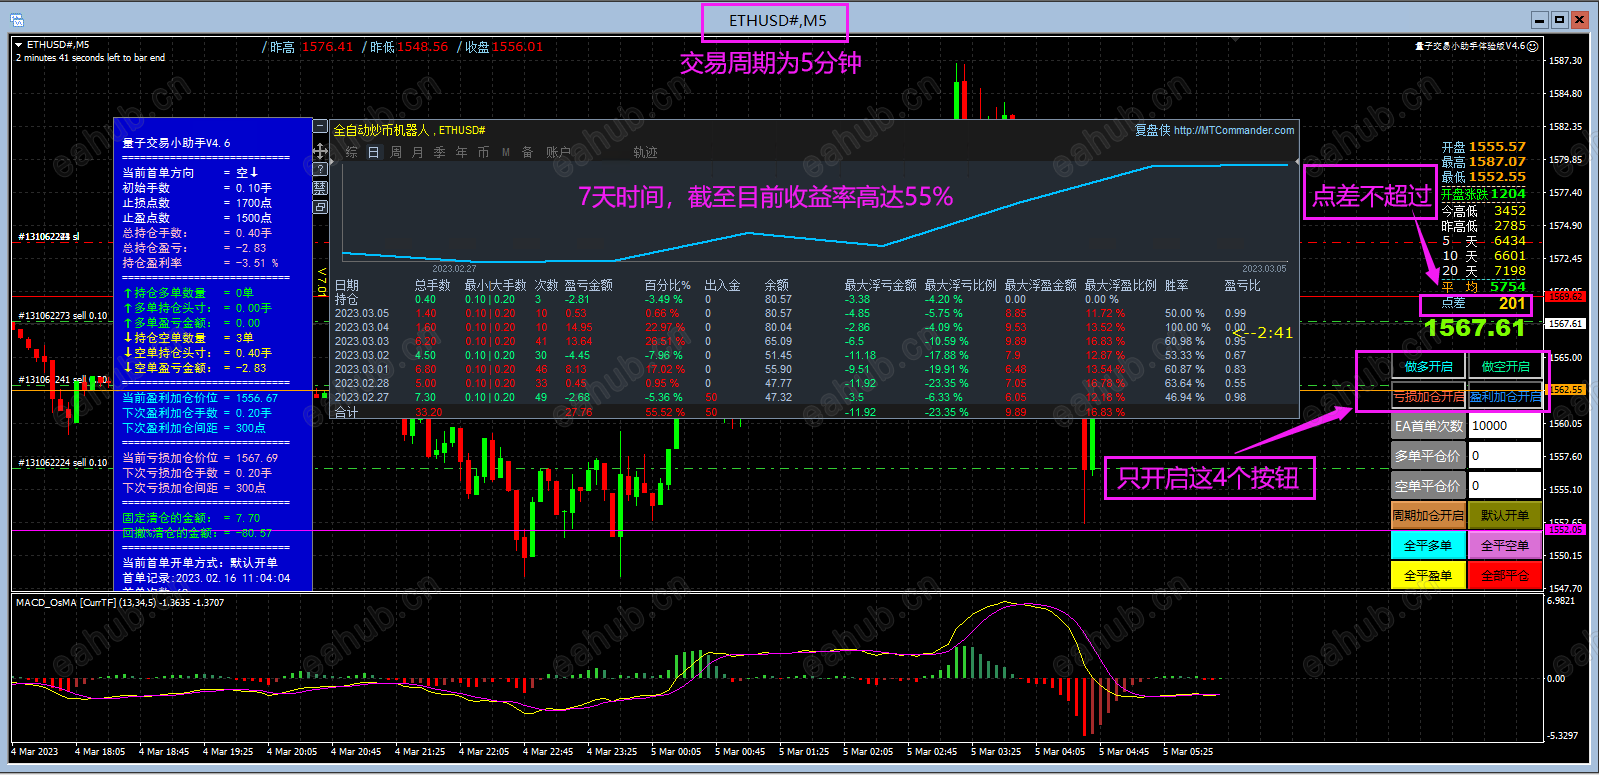Switch to the 备 tab
The height and width of the screenshot is (775, 1599).
pyautogui.click(x=527, y=152)
